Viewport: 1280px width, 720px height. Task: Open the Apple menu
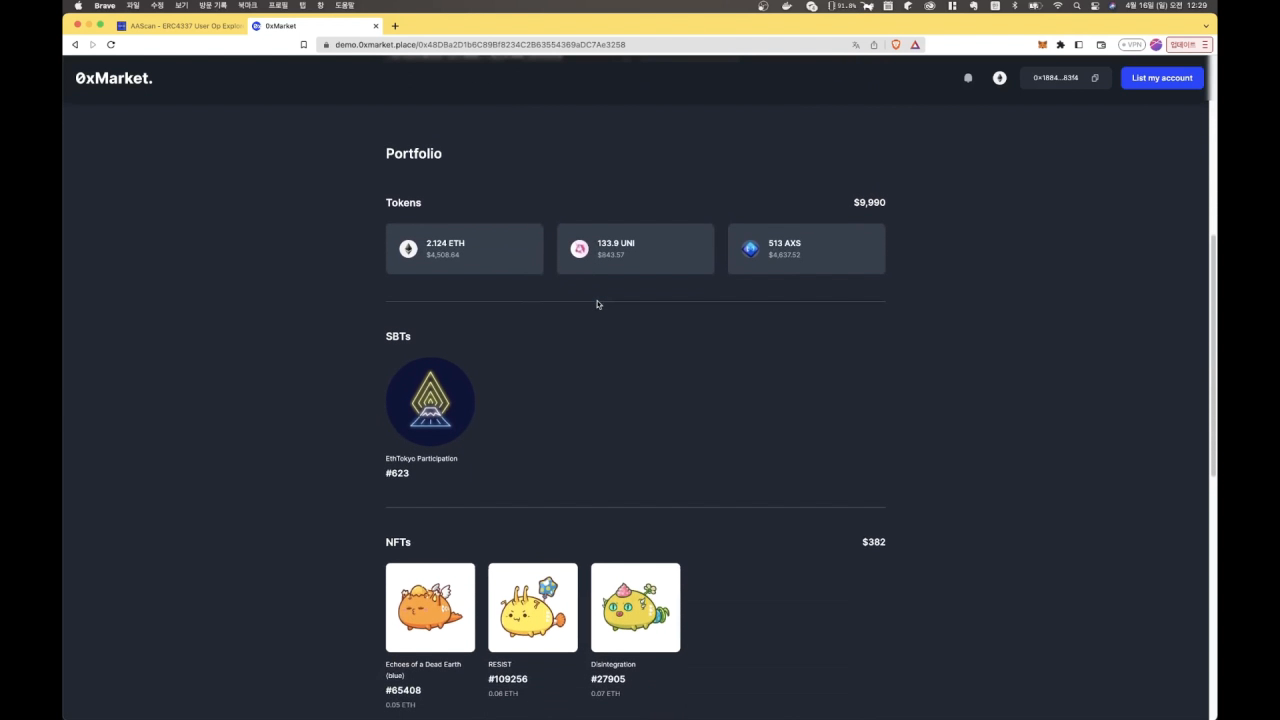pyautogui.click(x=78, y=6)
